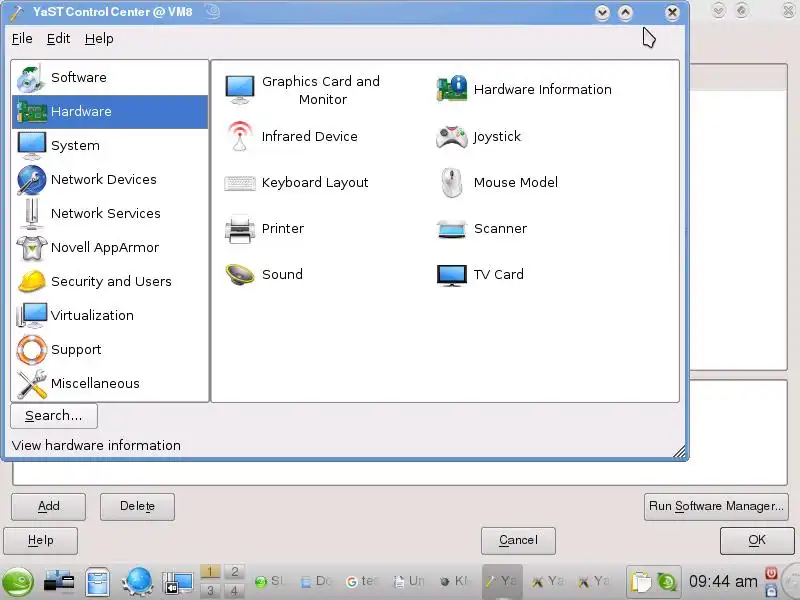Launch Scanner module icon
Viewport: 800px width, 600px height.
452,229
